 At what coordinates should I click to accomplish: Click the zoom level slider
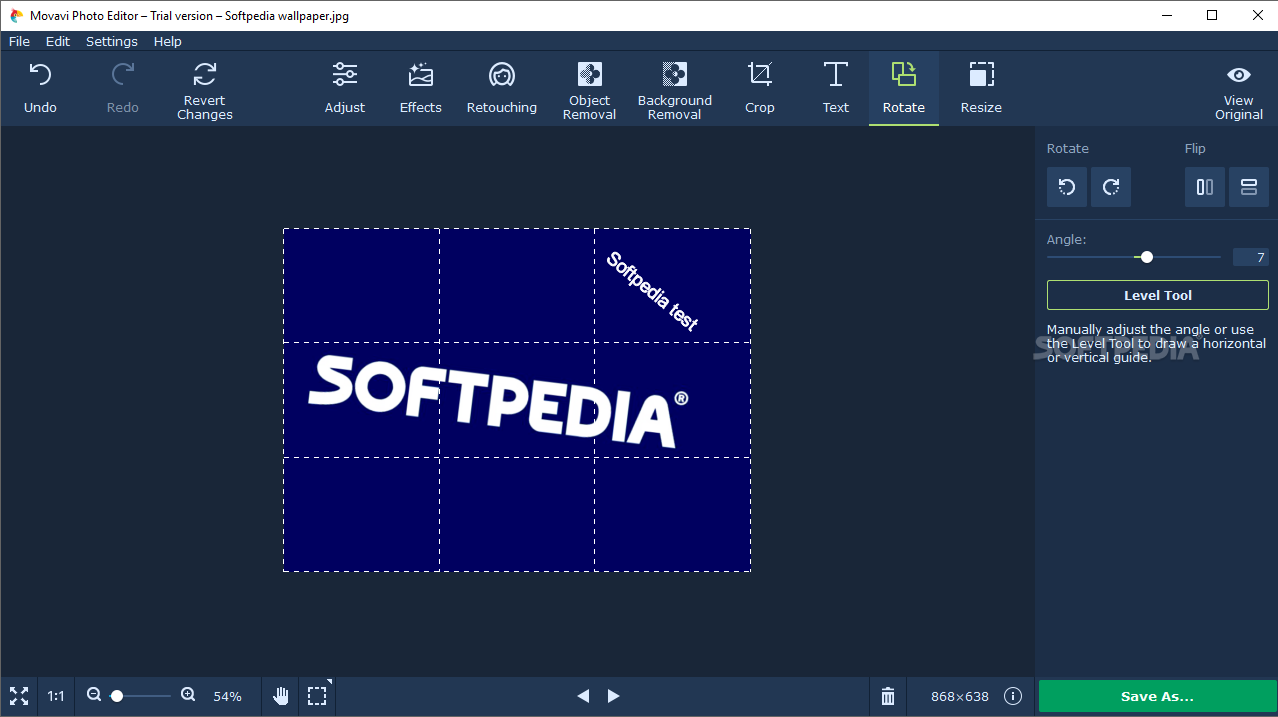point(140,695)
